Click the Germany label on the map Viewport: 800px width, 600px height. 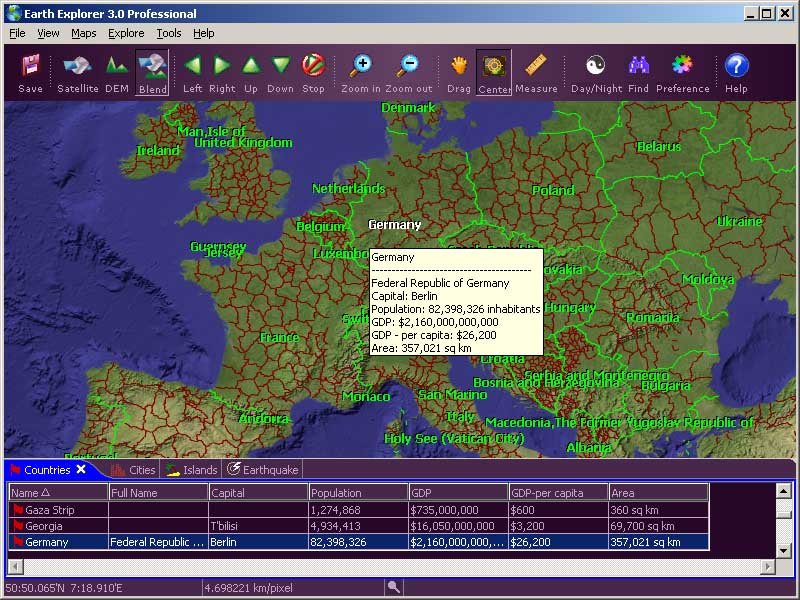[394, 224]
